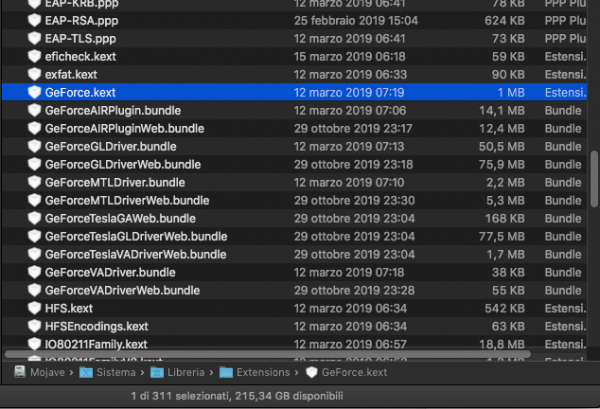
Task: Click the icon of GeForceTeslaVADriverWeb.bundle
Action: (34, 254)
